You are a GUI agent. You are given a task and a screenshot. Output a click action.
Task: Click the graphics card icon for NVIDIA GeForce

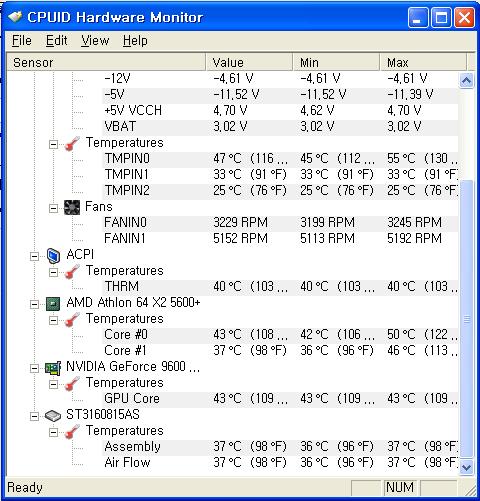pyautogui.click(x=53, y=368)
